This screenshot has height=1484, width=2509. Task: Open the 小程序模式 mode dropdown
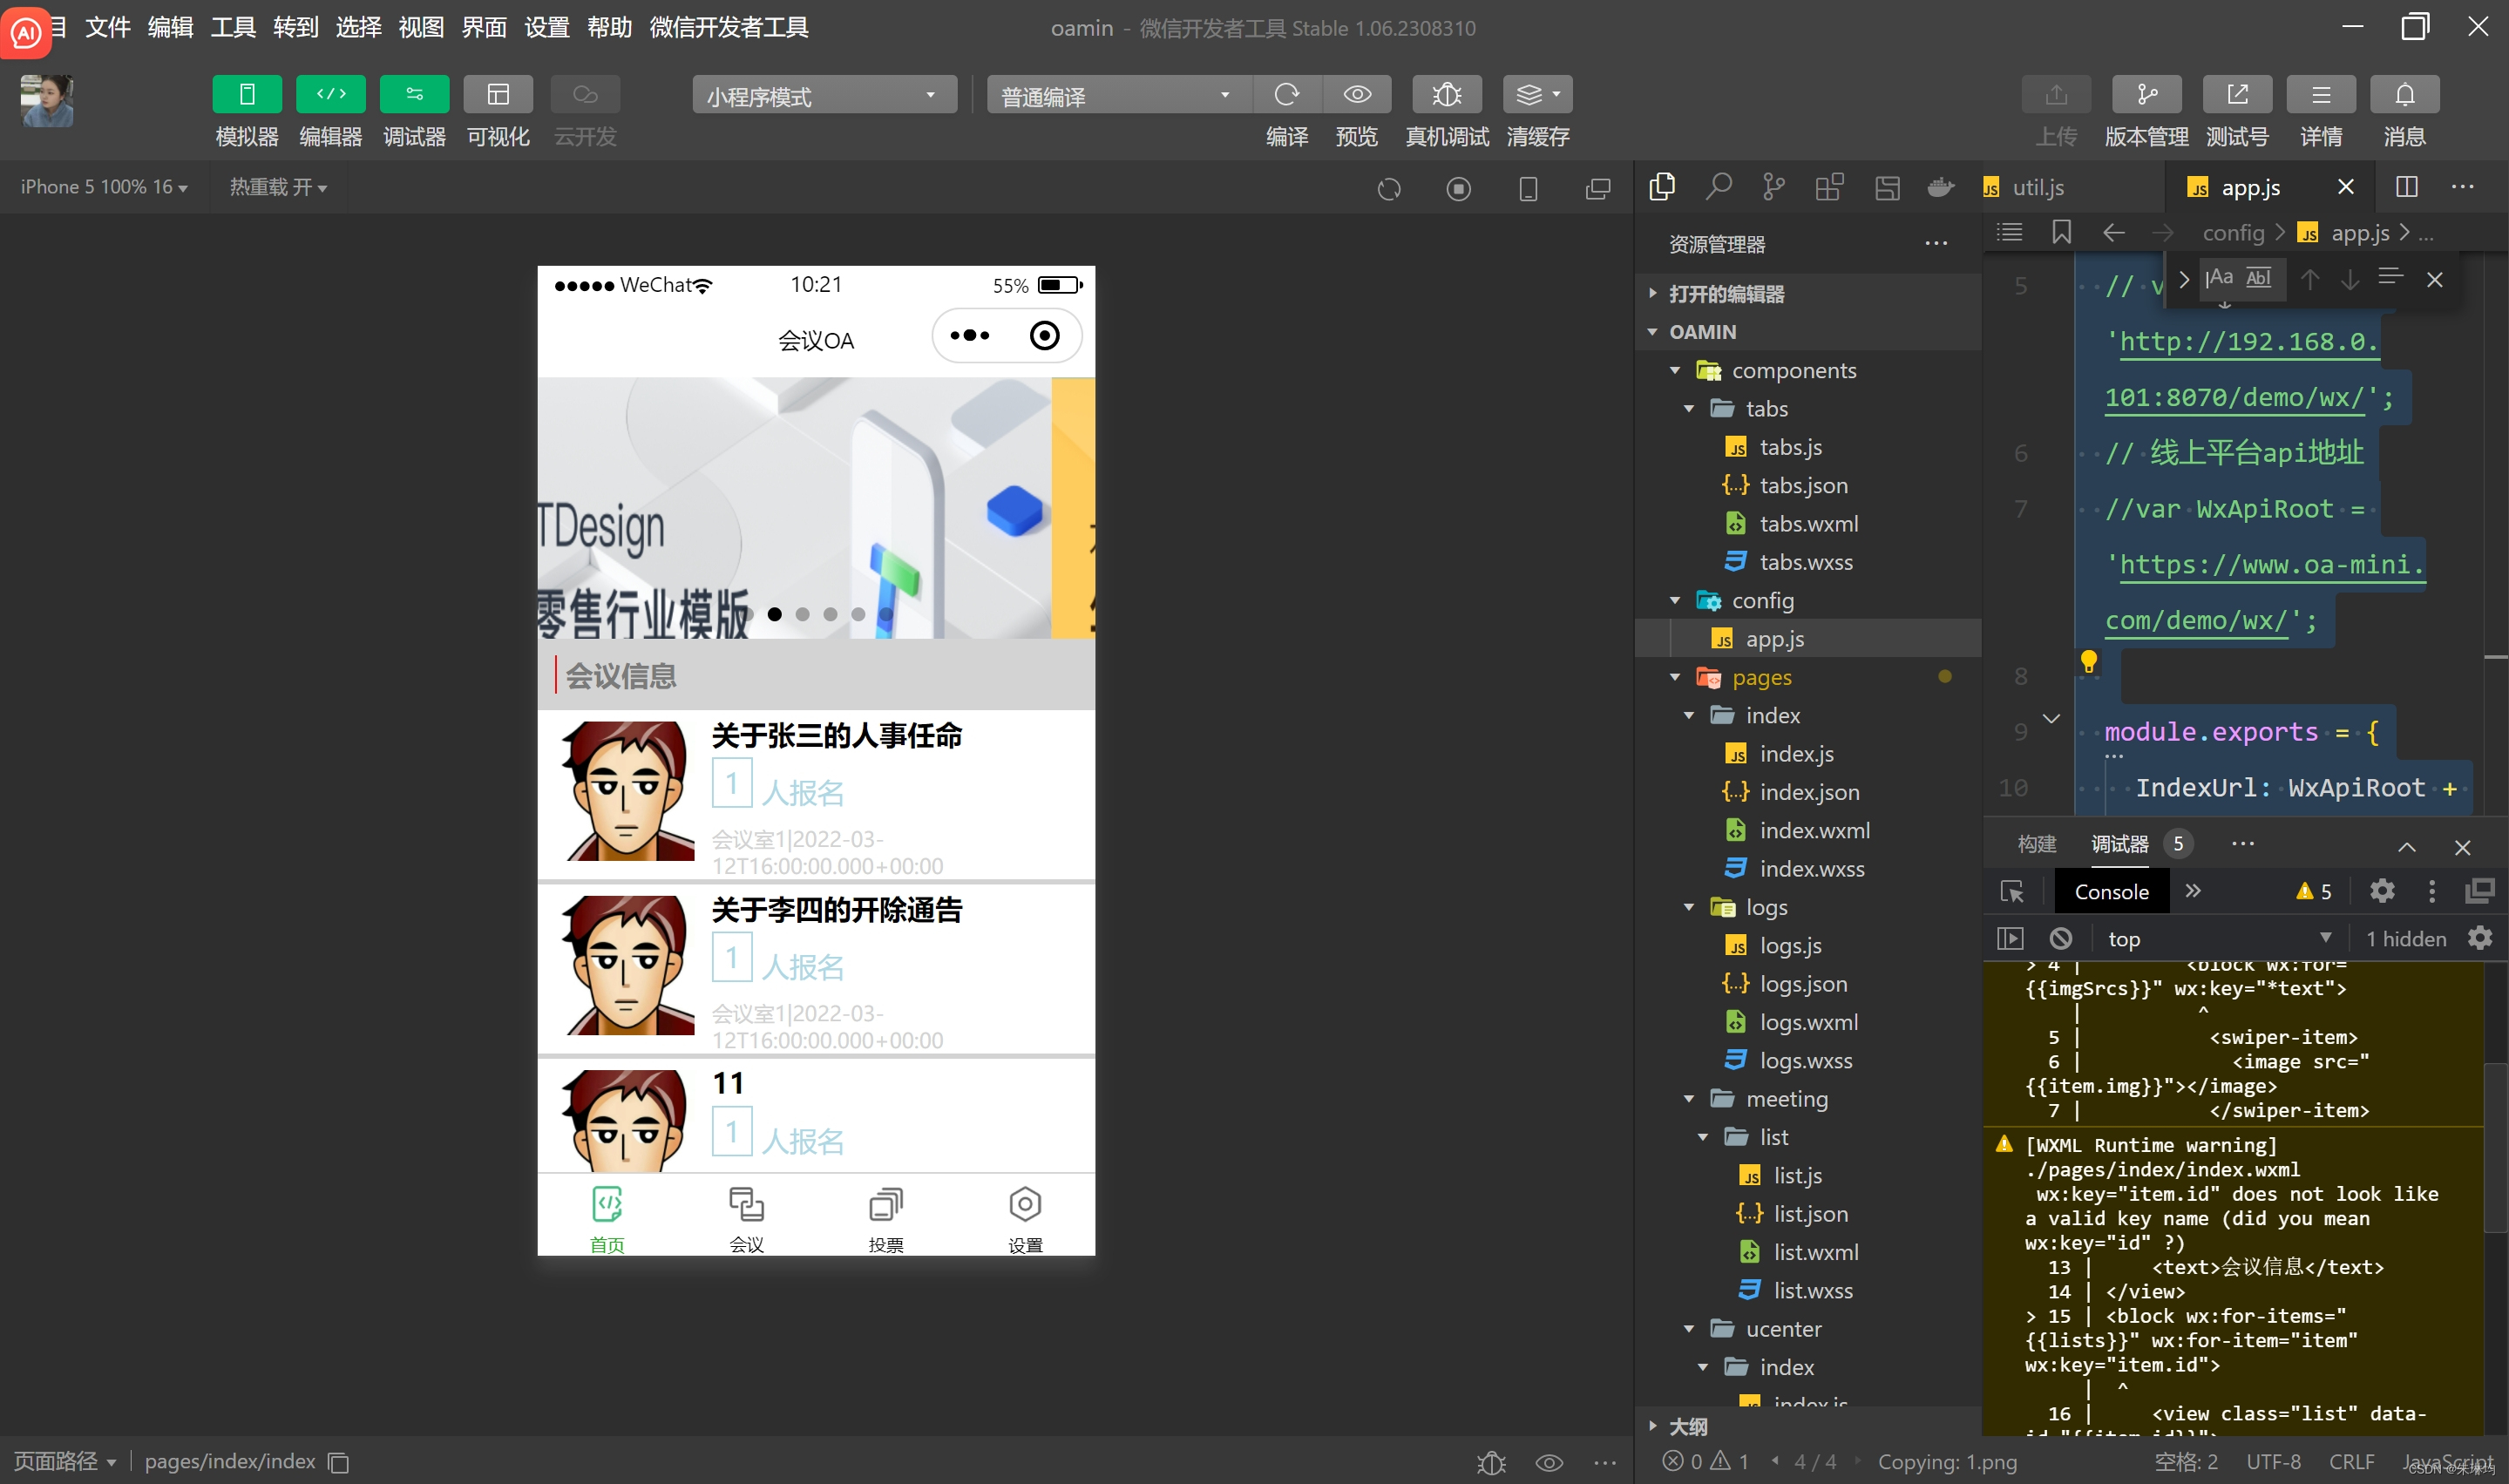823,96
